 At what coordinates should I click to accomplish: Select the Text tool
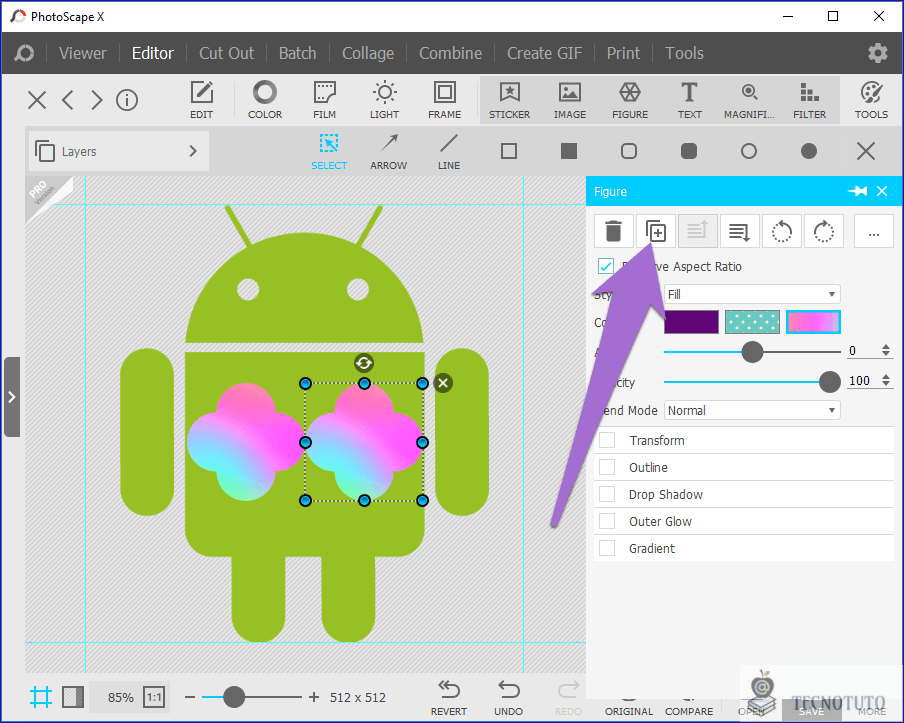coord(690,100)
